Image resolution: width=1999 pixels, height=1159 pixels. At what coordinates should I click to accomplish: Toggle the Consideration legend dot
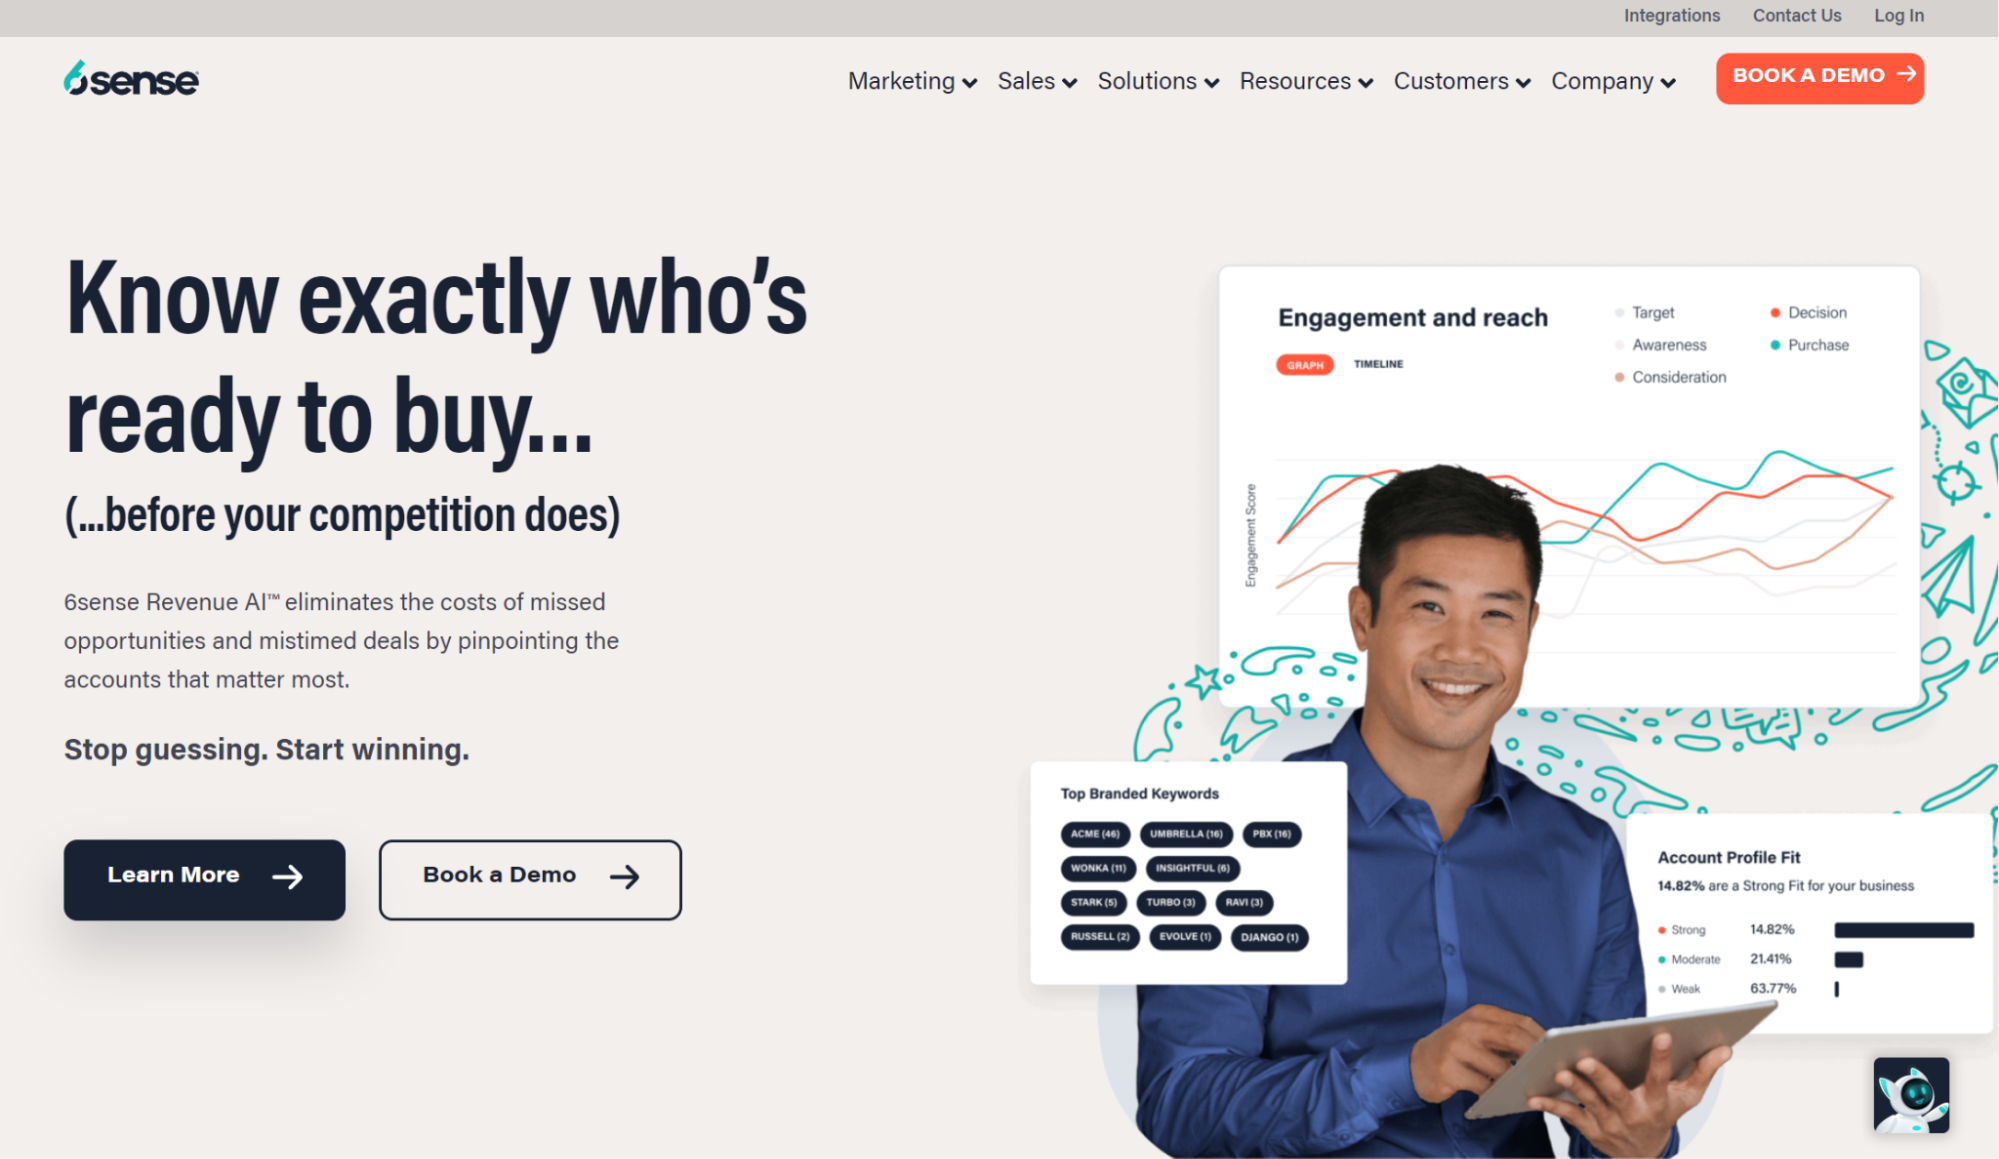tap(1619, 377)
